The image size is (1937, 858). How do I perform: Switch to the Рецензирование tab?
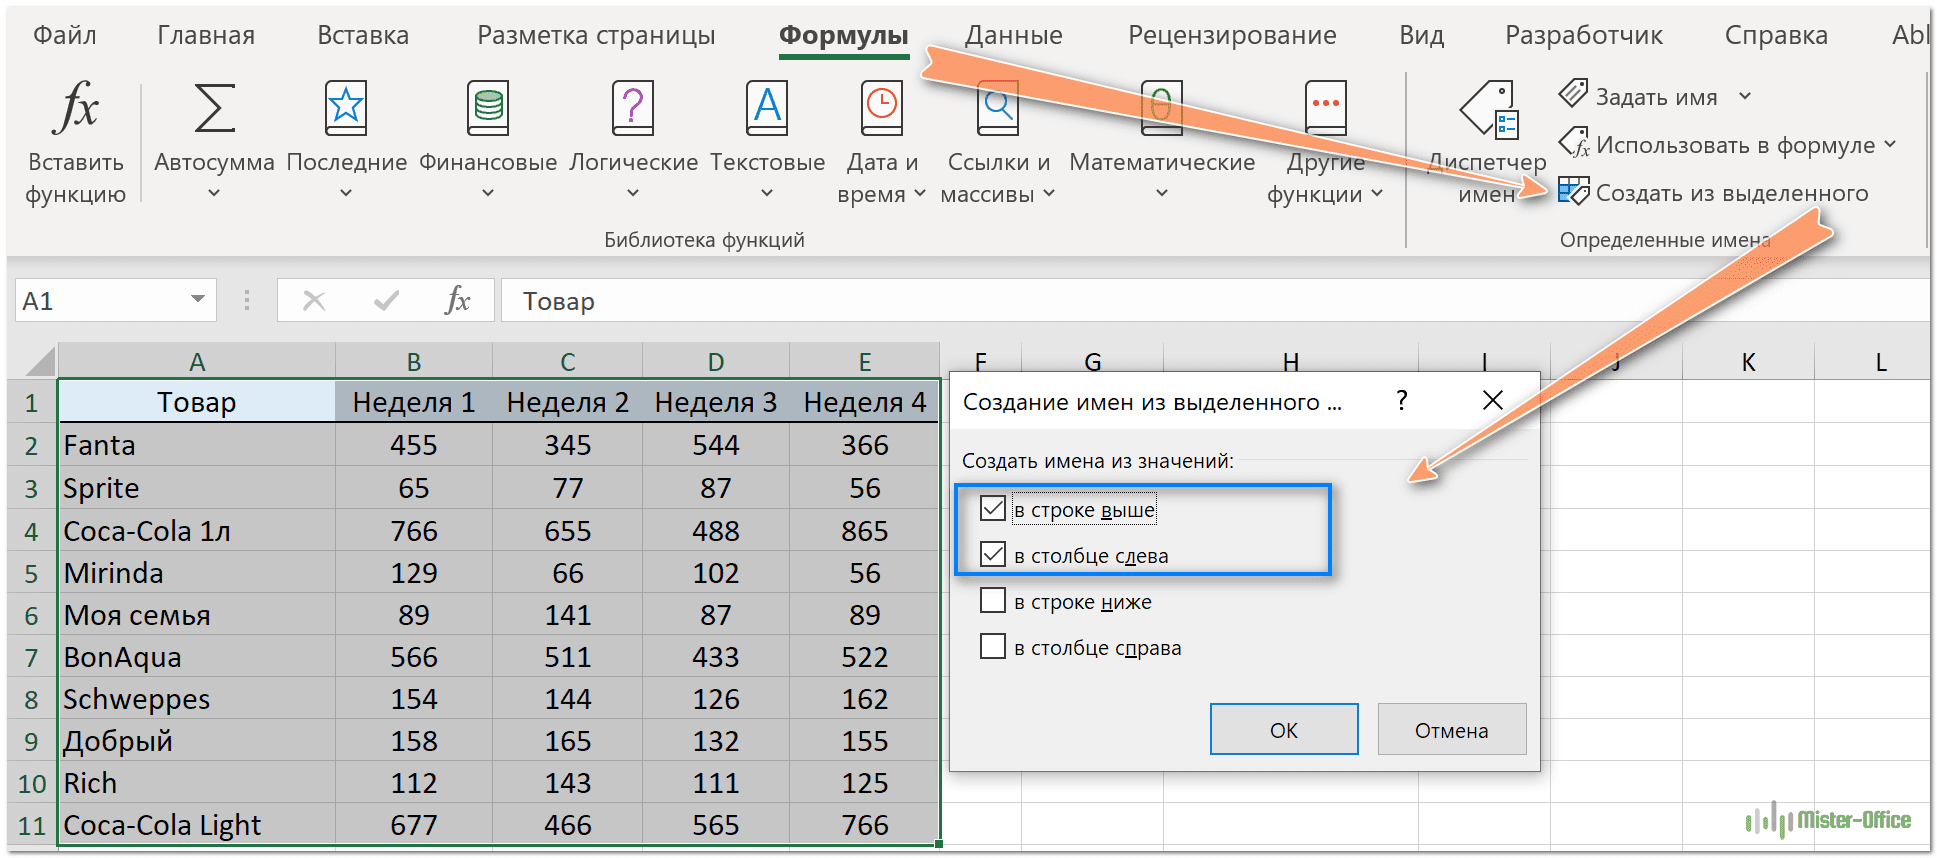[1232, 35]
